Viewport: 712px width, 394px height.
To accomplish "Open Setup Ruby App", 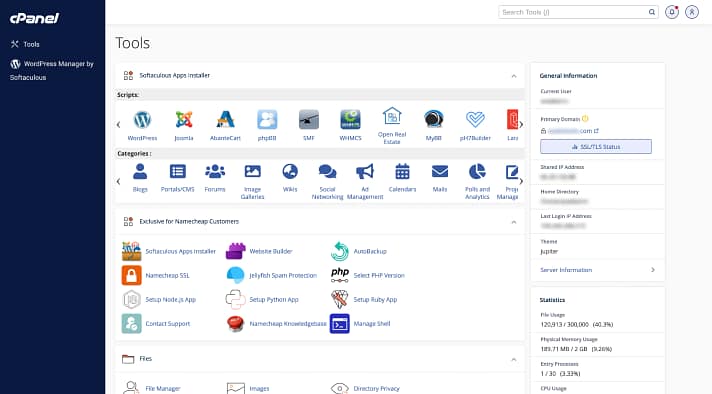I will coord(375,300).
